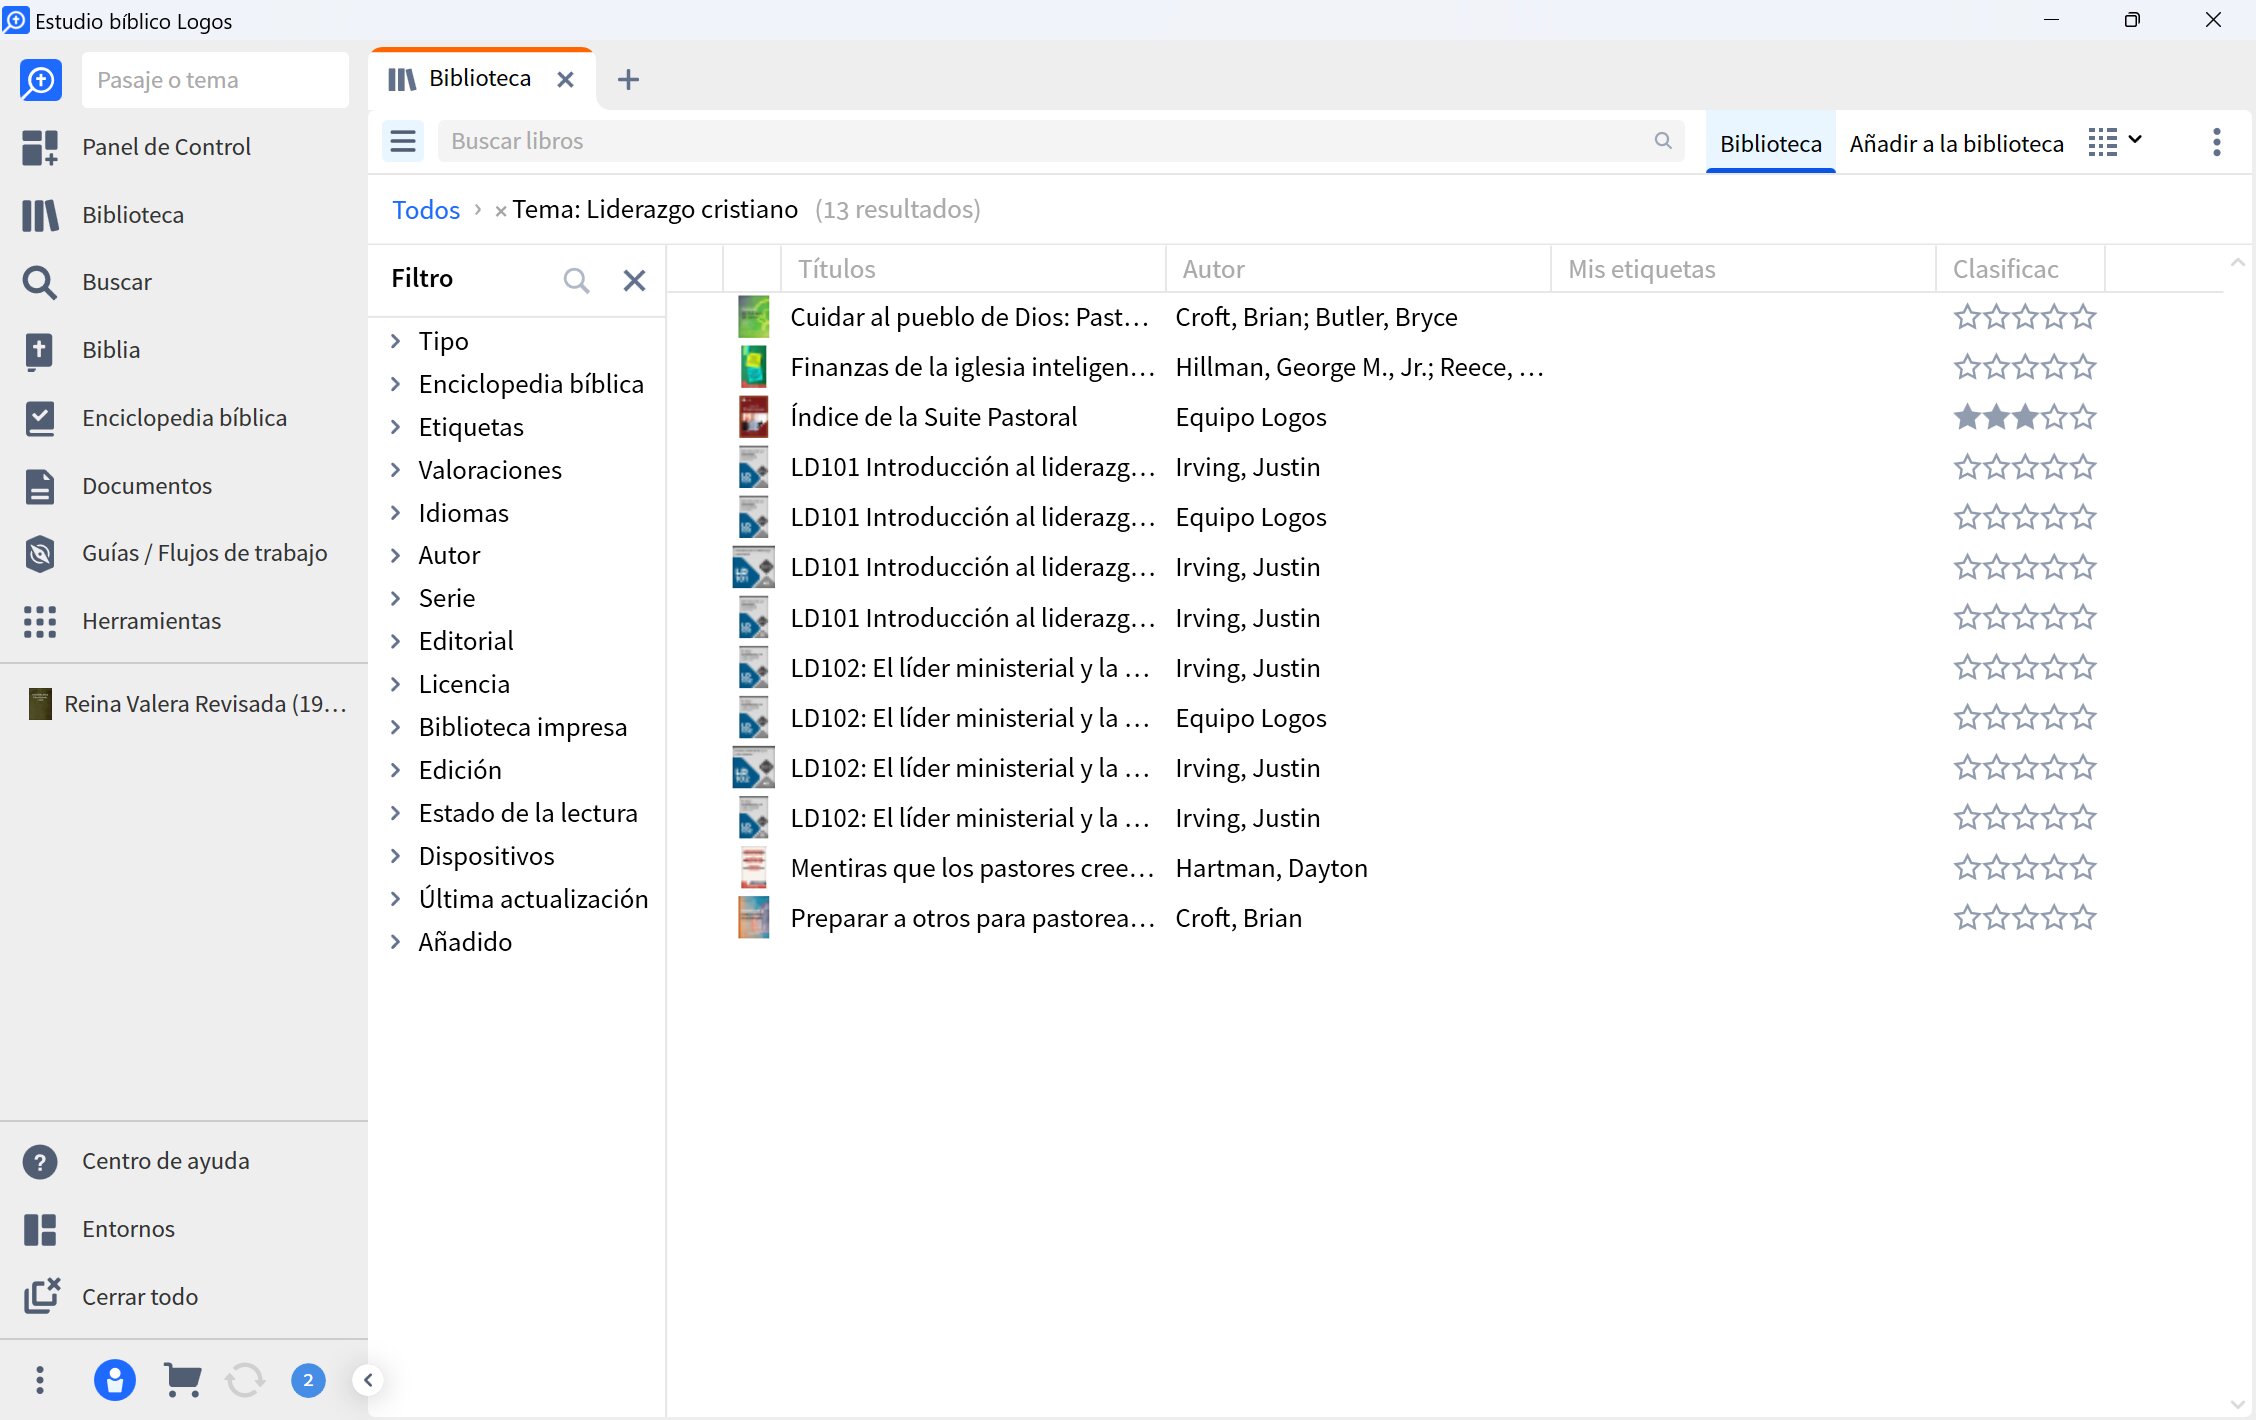Open the library panel three-dot menu
The height and width of the screenshot is (1420, 2256).
(x=2217, y=142)
